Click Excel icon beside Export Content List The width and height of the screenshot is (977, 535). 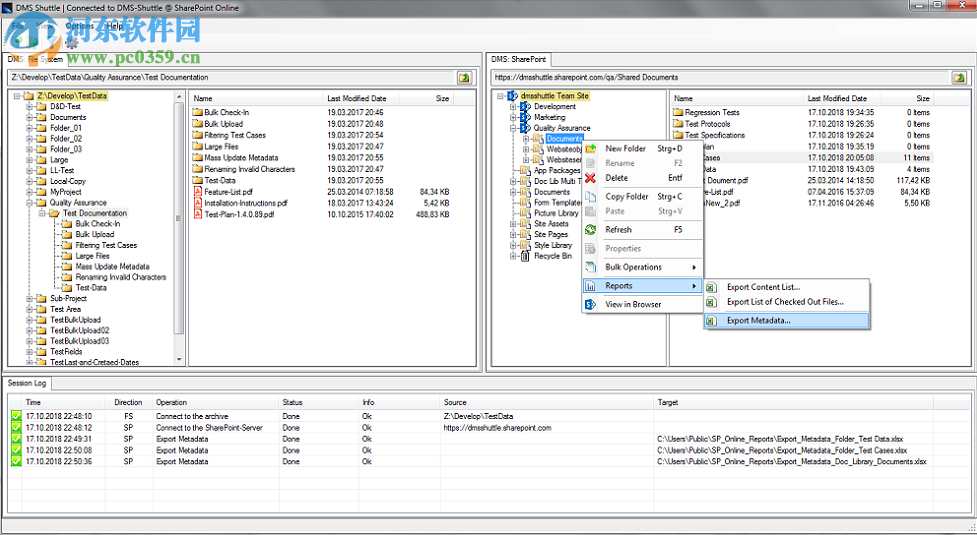(712, 287)
